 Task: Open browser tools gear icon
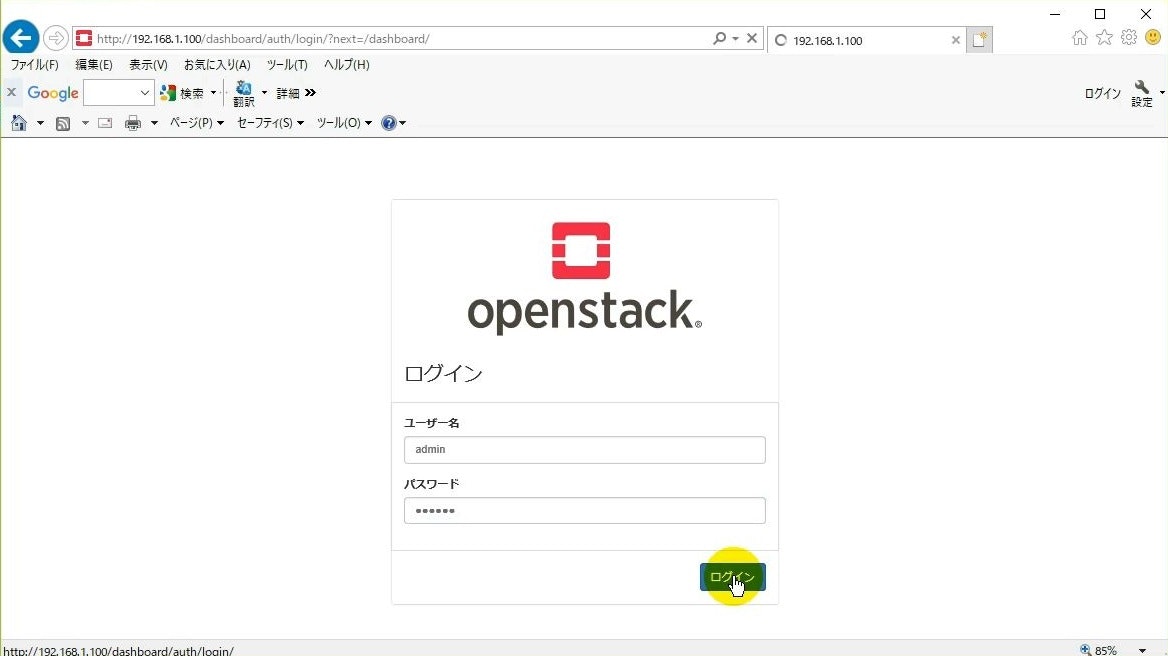click(x=1129, y=37)
